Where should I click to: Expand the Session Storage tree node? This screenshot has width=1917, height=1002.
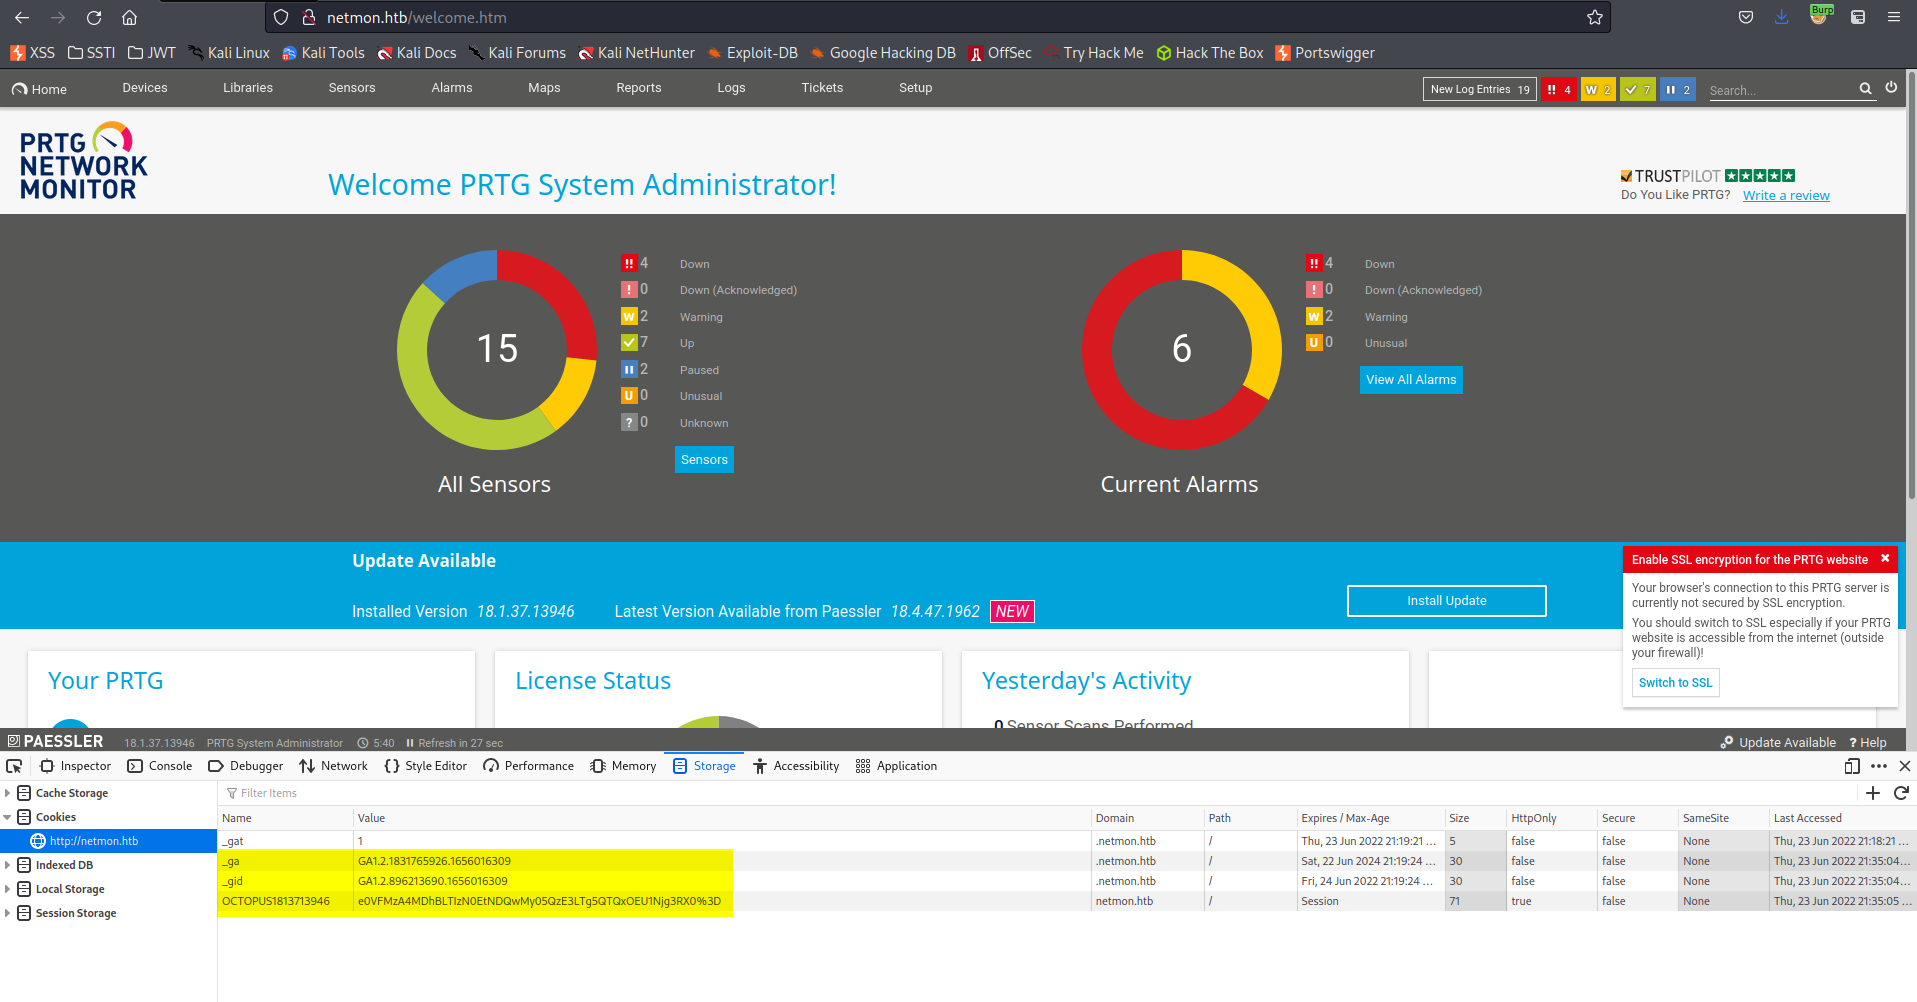[x=8, y=913]
